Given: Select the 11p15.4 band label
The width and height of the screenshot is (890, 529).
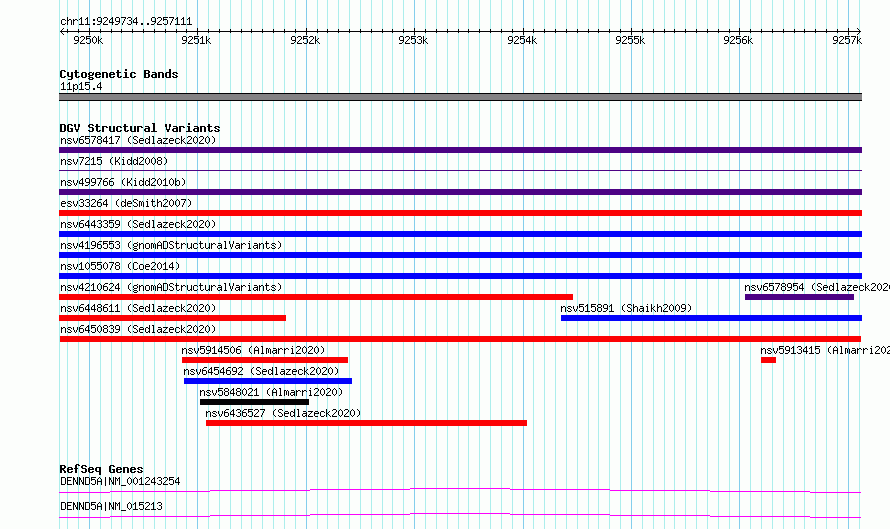Looking at the screenshot, I should click(x=81, y=86).
